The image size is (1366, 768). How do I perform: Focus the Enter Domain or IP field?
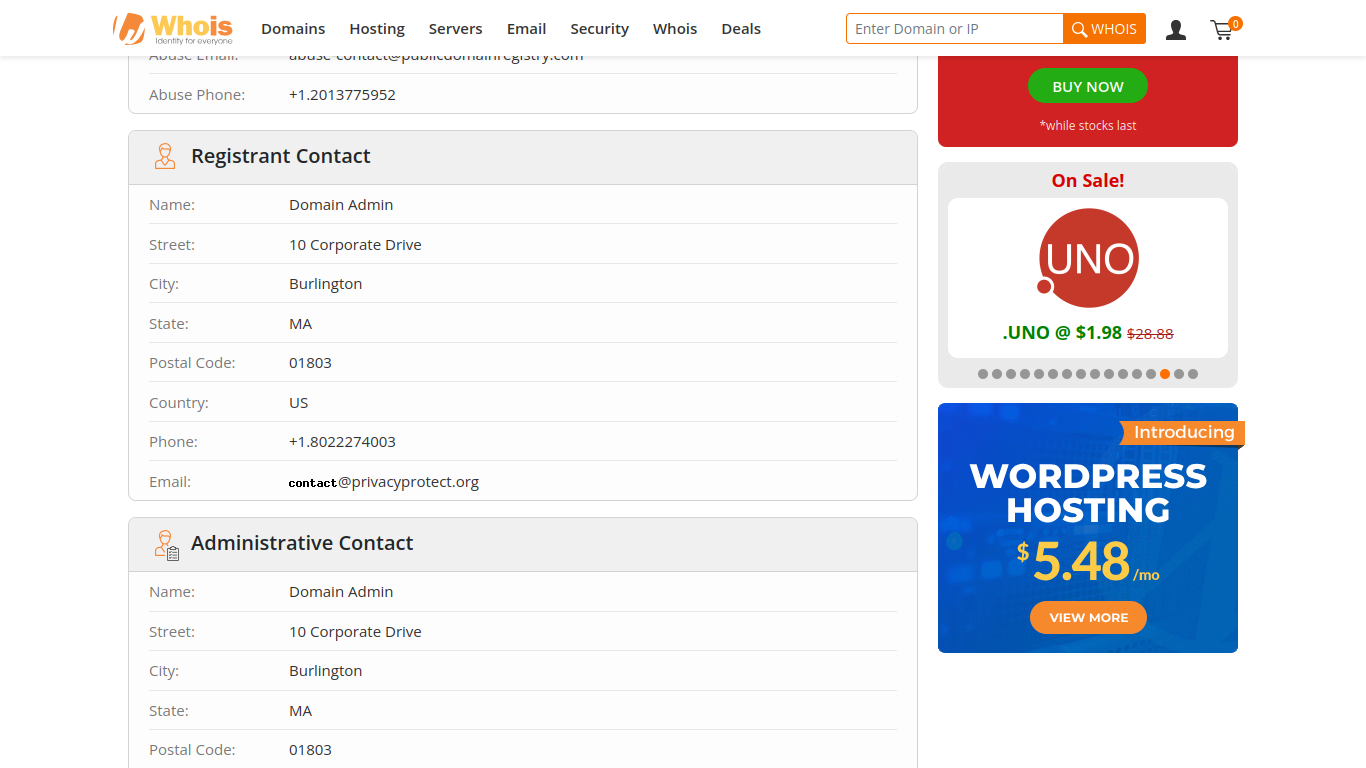(x=955, y=29)
